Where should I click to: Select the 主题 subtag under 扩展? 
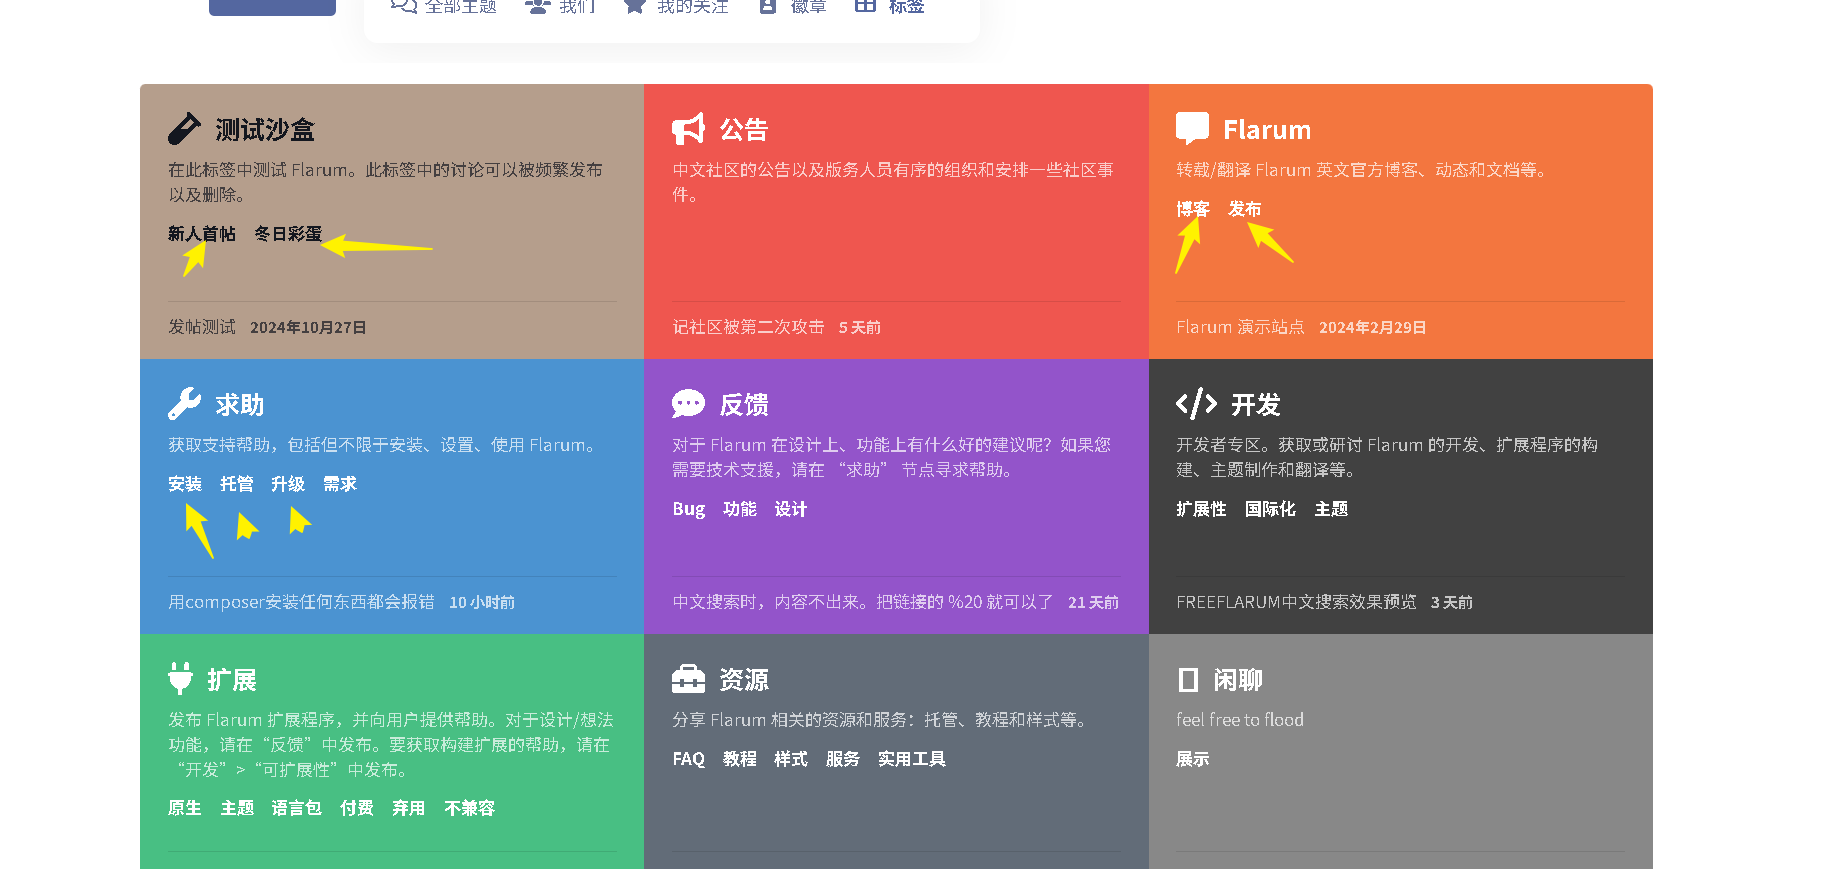click(237, 808)
